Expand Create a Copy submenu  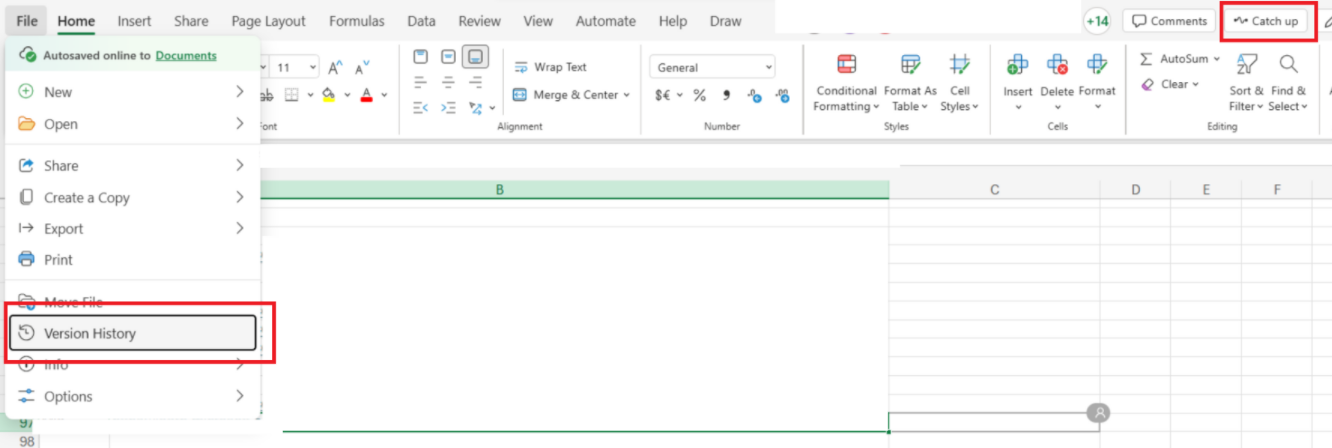point(132,198)
